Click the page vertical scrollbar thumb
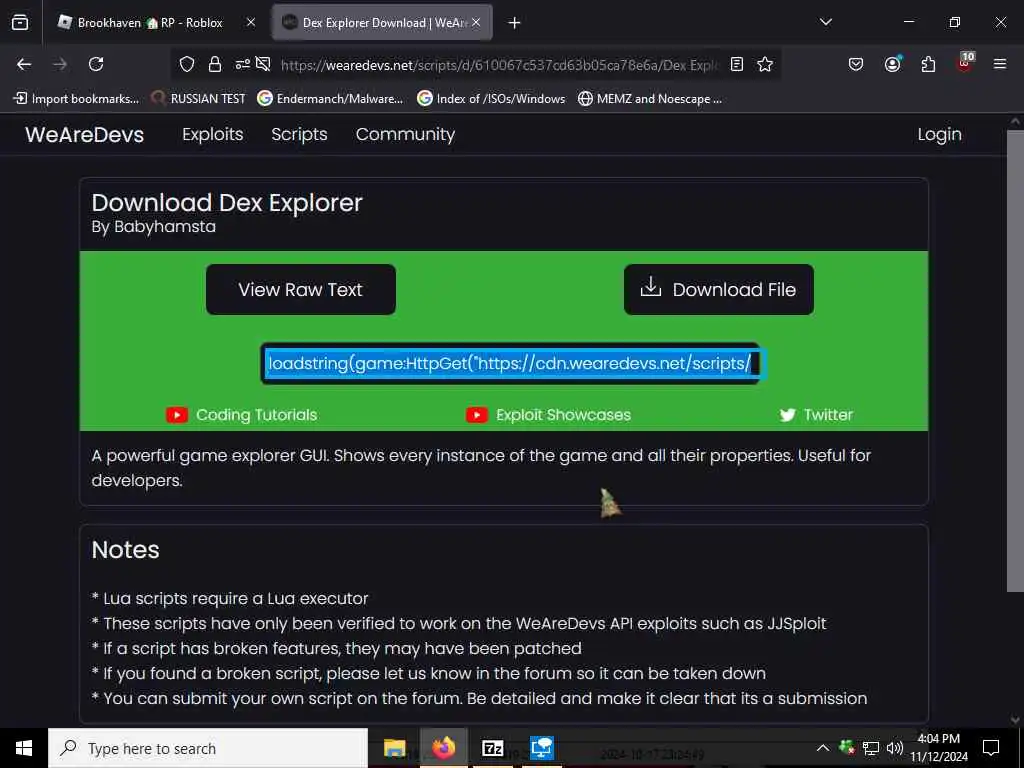The height and width of the screenshot is (768, 1024). coord(1015,360)
